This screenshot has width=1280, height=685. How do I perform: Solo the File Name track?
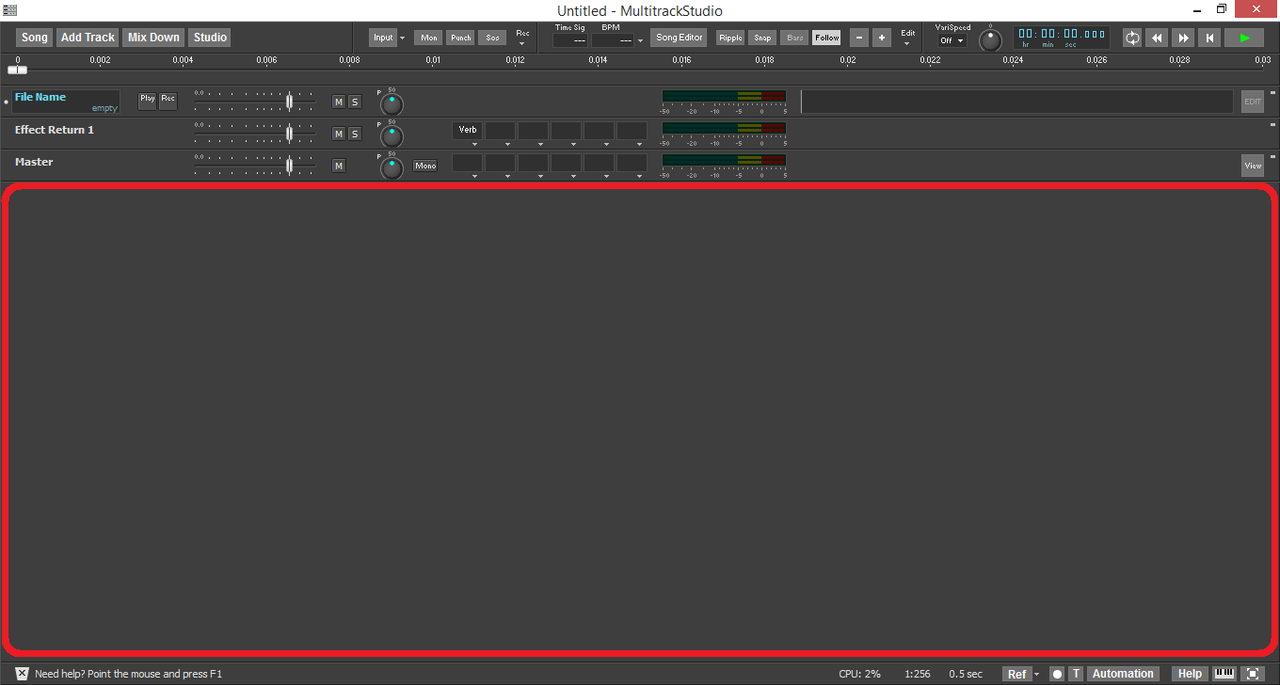pos(354,102)
